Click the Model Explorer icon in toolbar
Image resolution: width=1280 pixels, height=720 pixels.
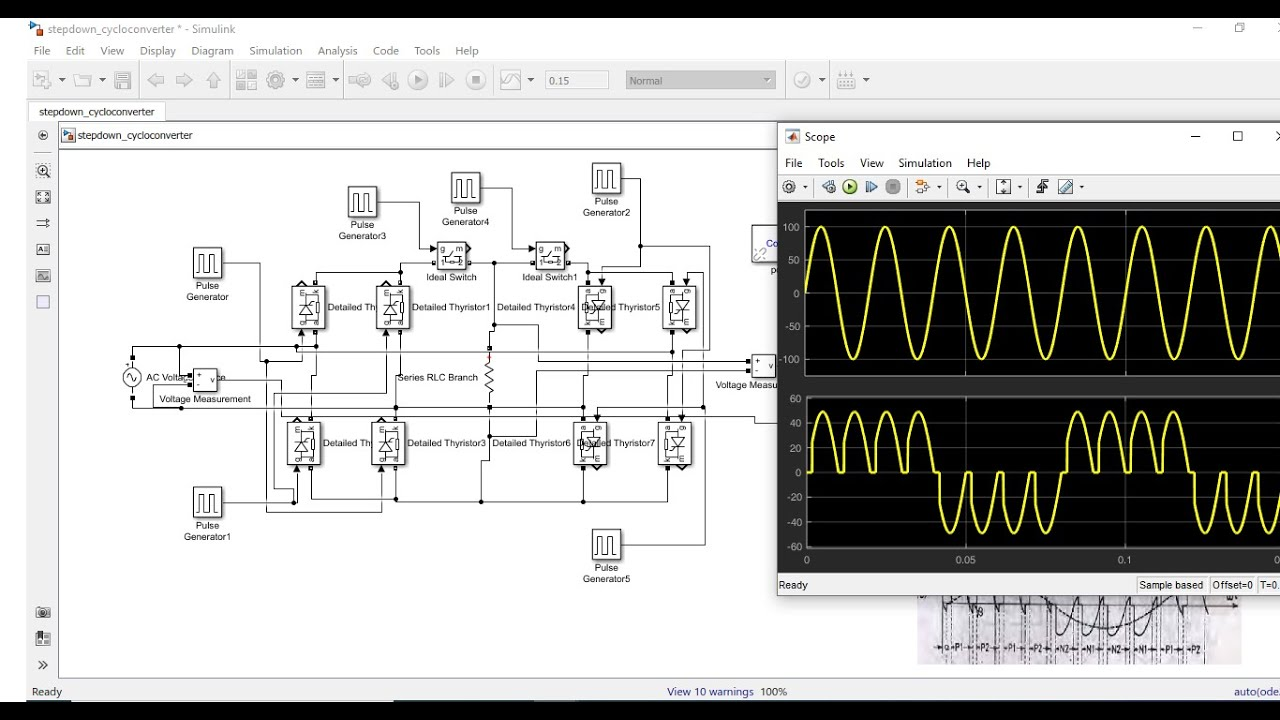[x=316, y=80]
